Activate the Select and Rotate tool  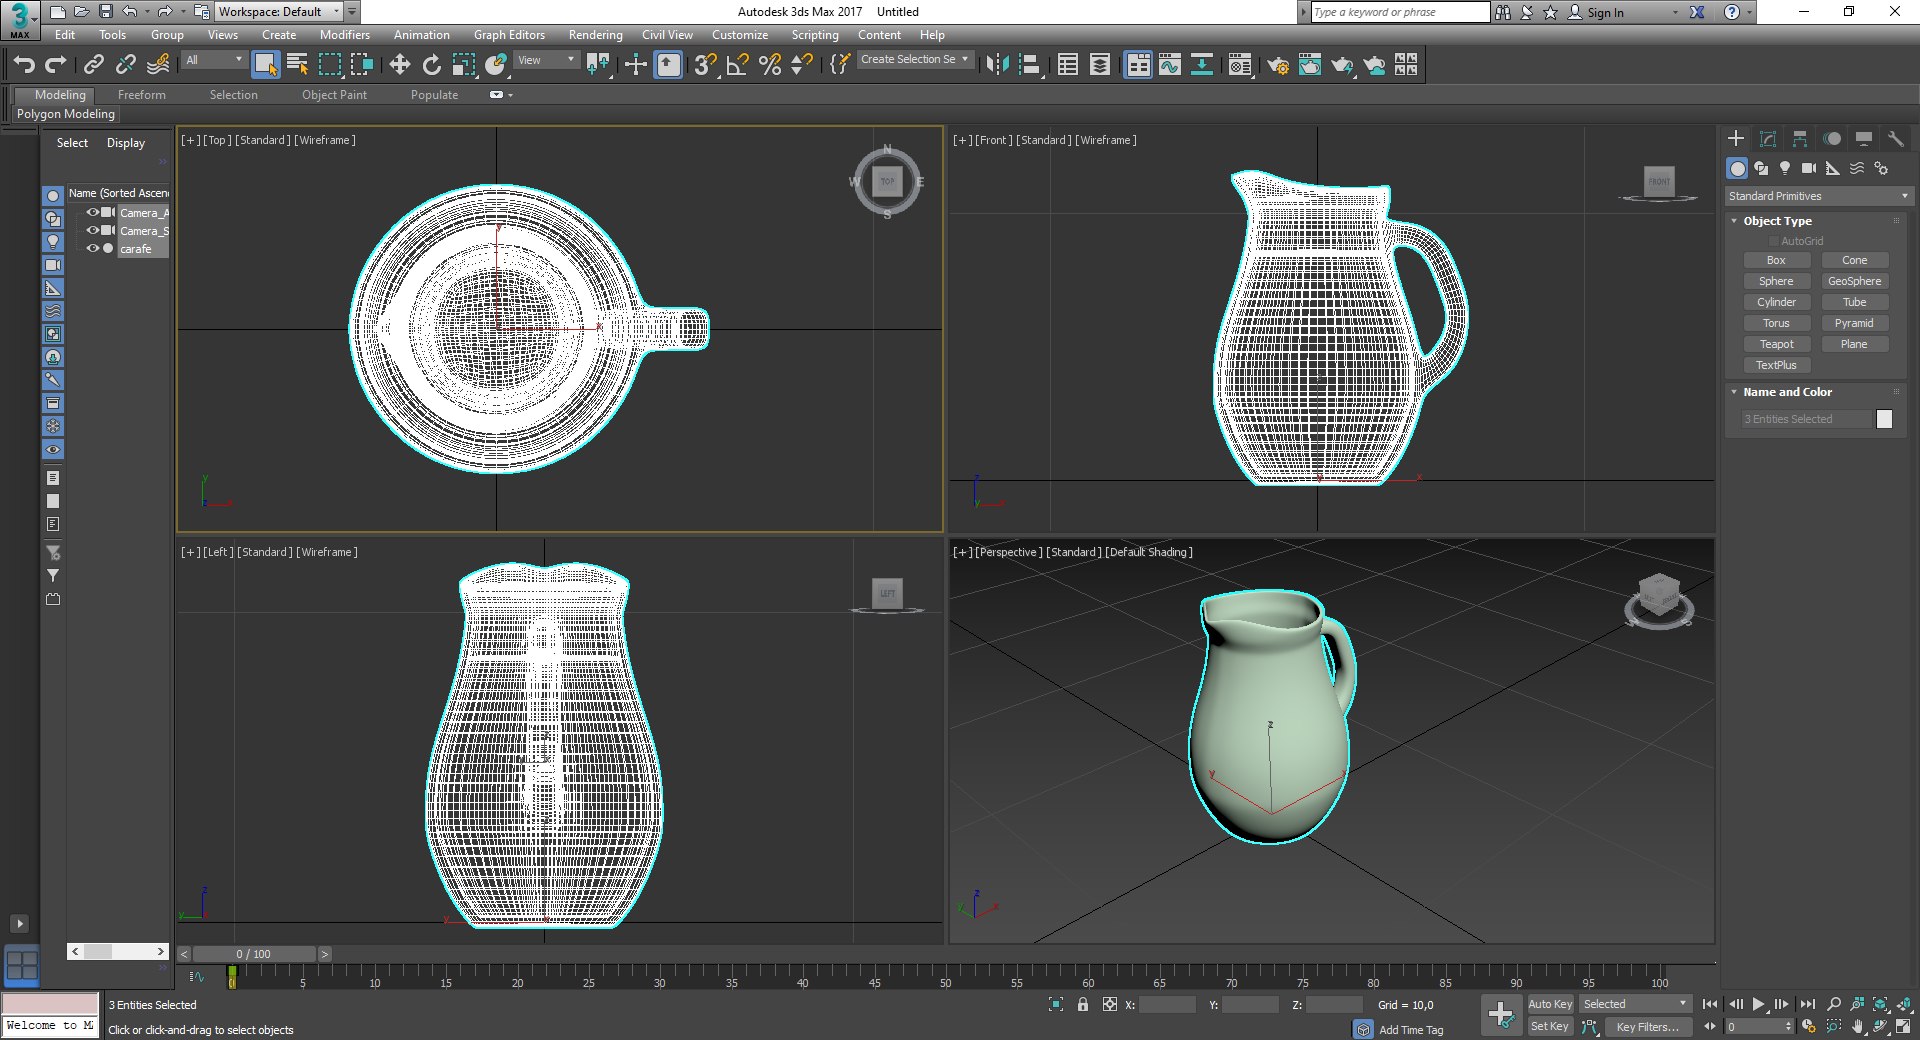tap(431, 65)
